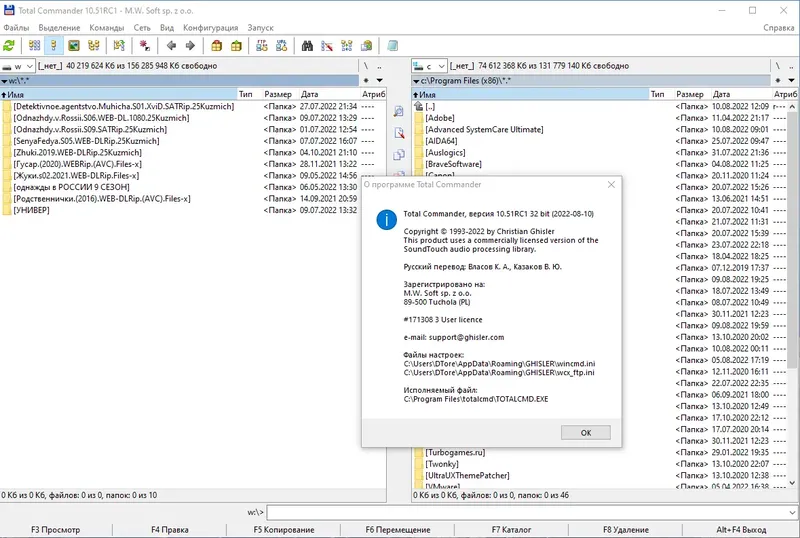Open the synchronize directories icon
The image size is (800, 538).
(x=346, y=45)
